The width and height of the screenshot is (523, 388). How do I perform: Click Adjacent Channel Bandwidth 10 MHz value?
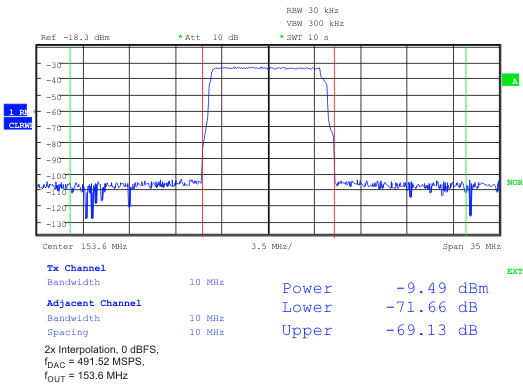[207, 318]
